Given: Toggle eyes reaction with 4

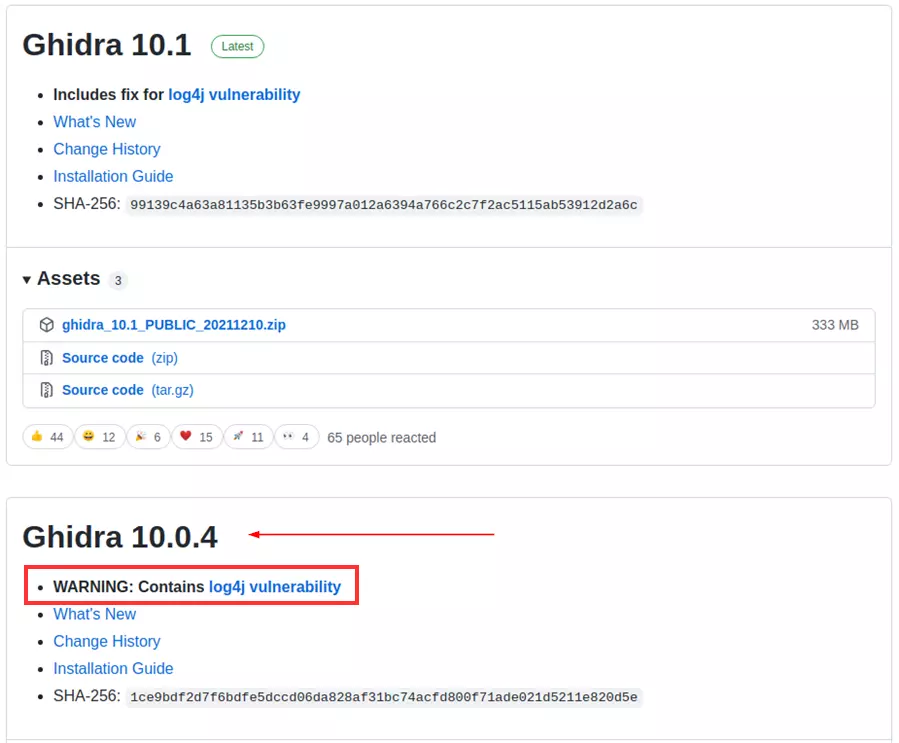Looking at the screenshot, I should 296,437.
